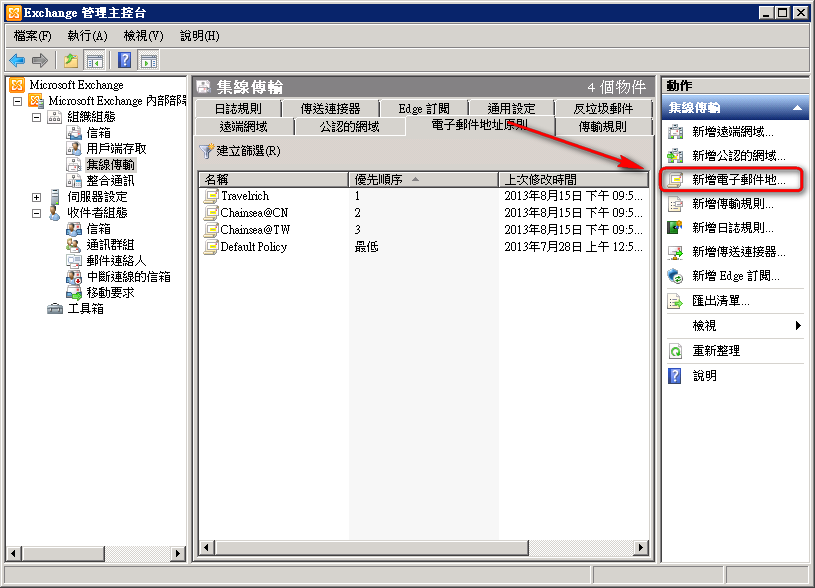The height and width of the screenshot is (588, 815).
Task: Click the 重新整理 action link
Action: click(716, 351)
